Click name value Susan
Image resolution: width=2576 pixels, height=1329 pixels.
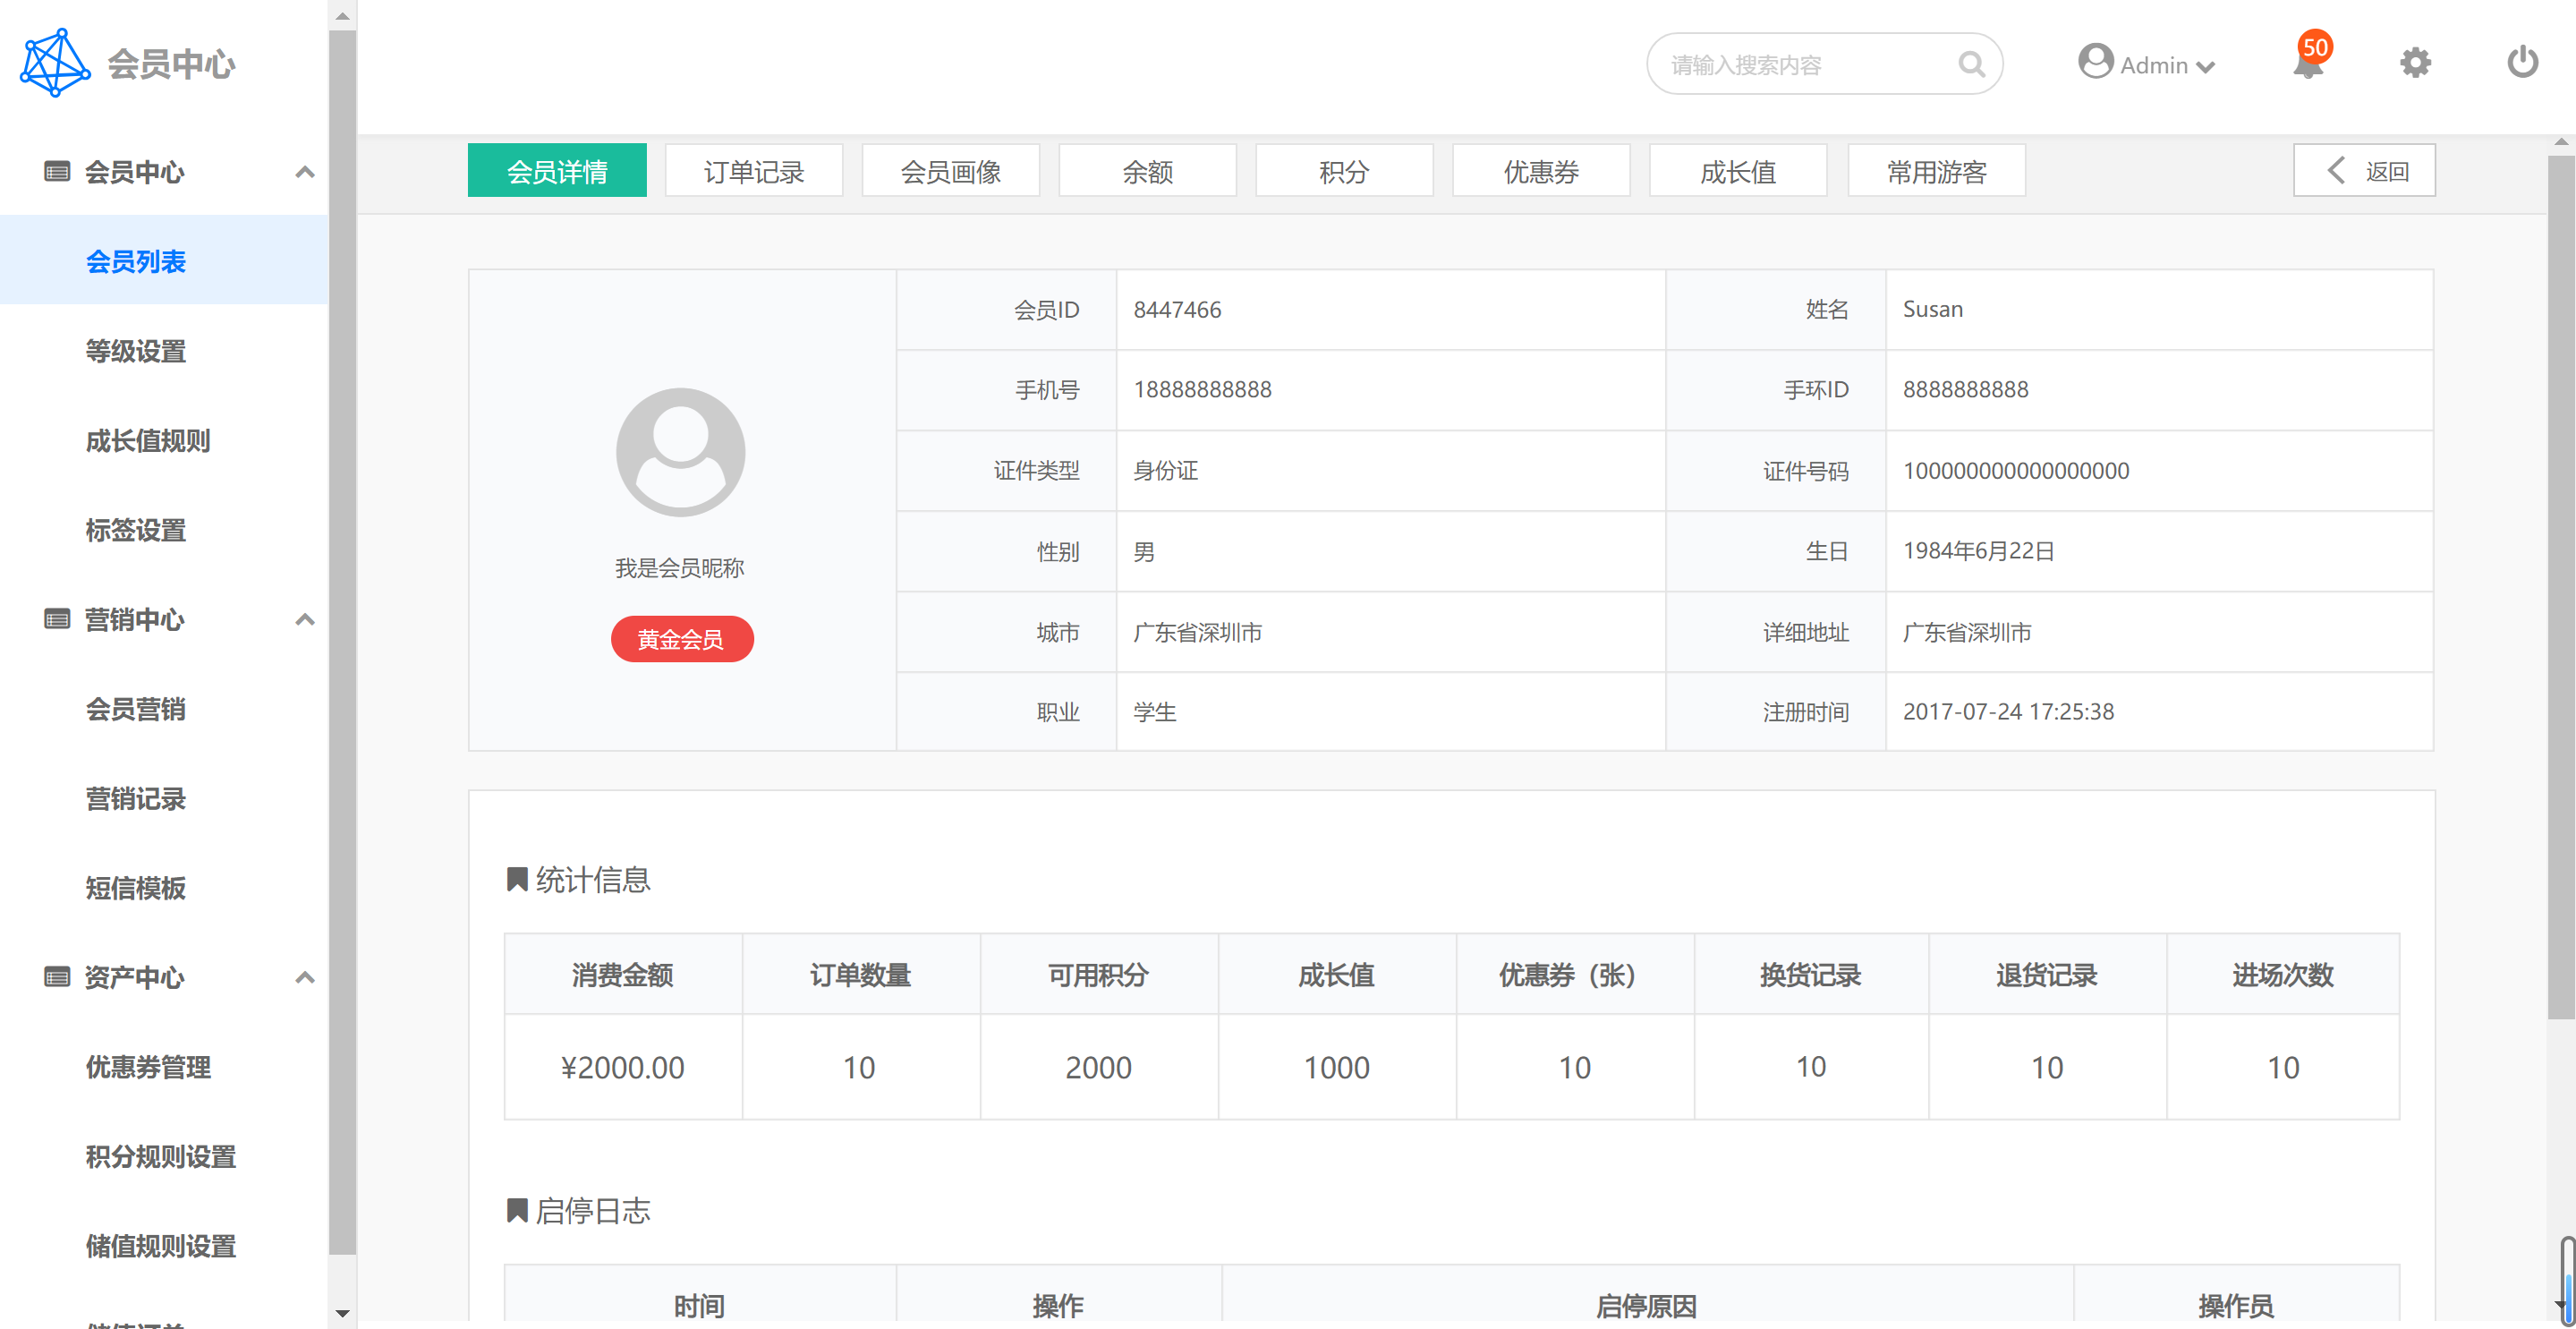pos(1932,309)
